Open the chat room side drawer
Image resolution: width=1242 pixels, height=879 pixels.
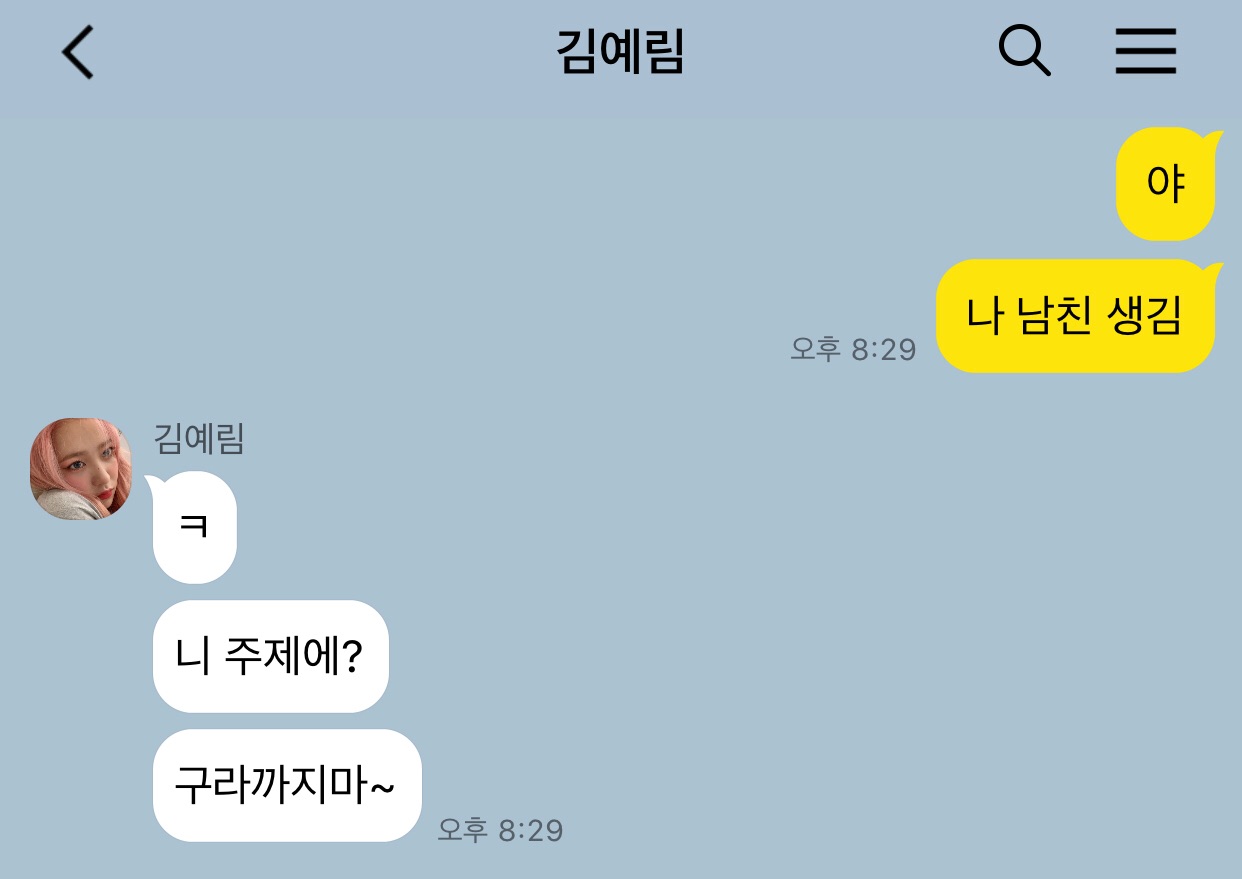pos(1146,51)
